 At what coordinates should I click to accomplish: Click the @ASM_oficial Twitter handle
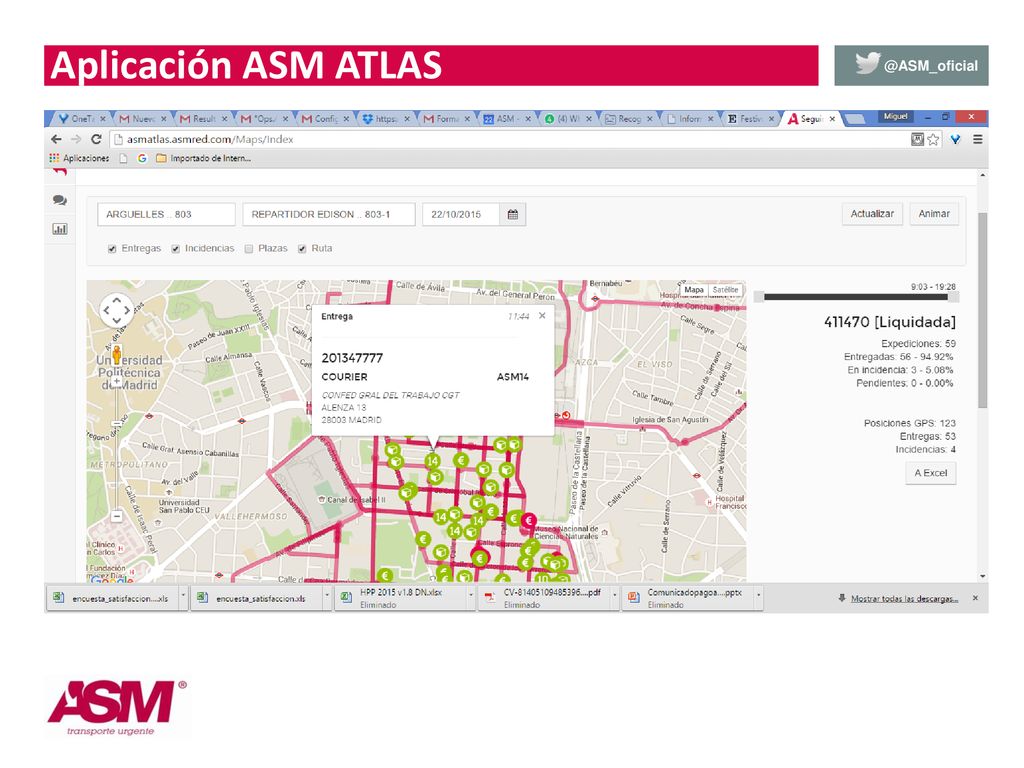pos(931,66)
